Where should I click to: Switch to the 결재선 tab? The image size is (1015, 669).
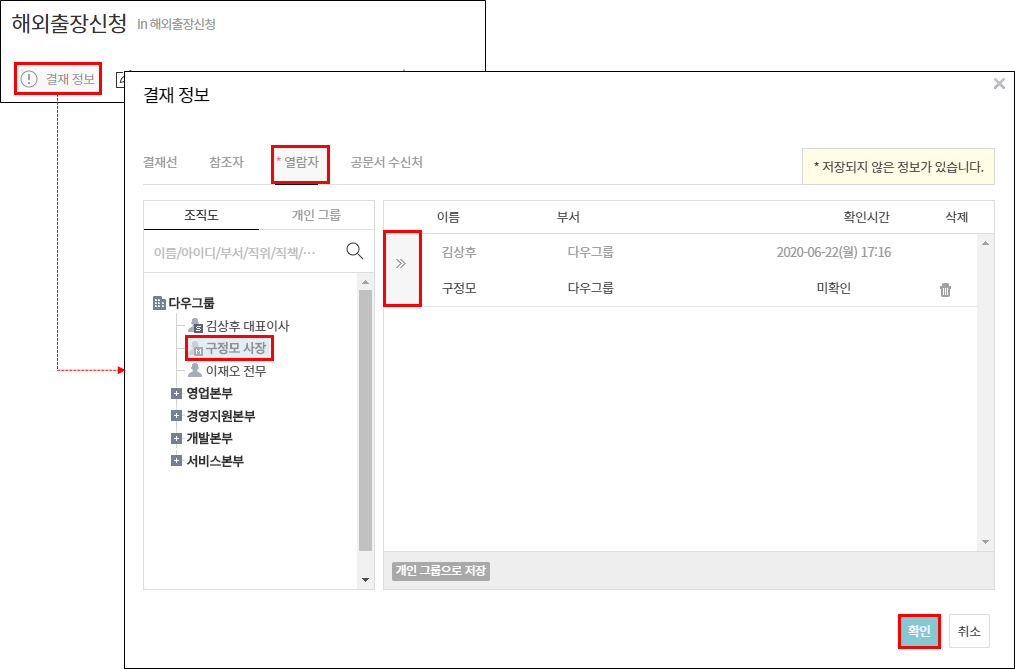pyautogui.click(x=160, y=162)
